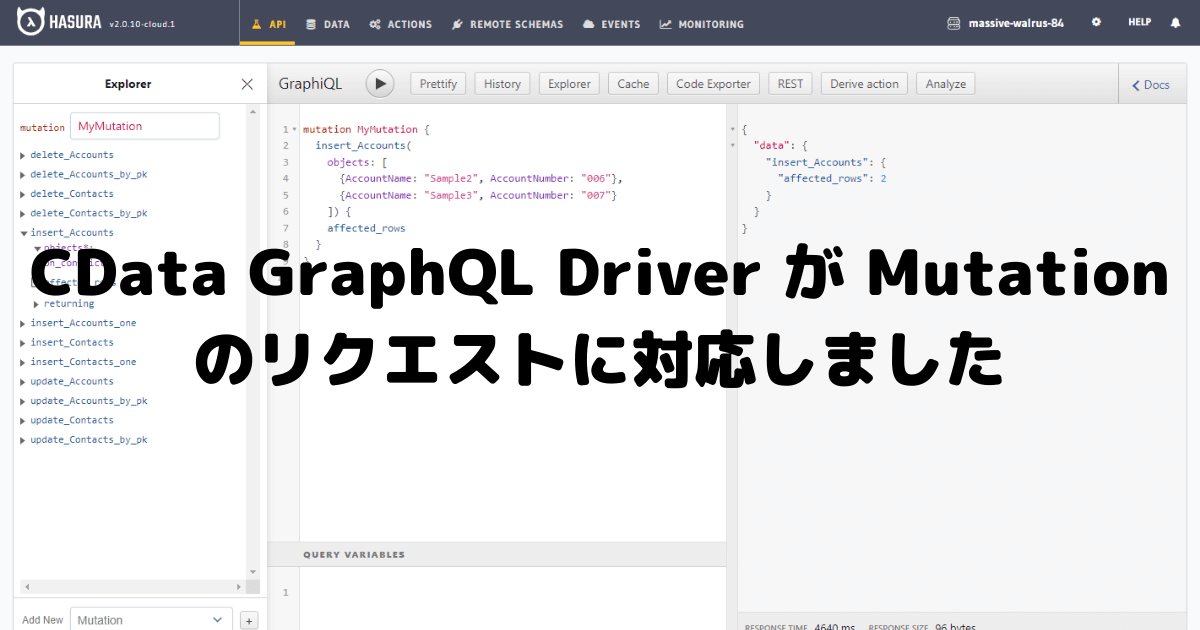Image resolution: width=1200 pixels, height=630 pixels.
Task: Edit the MyMutation name field
Action: tap(144, 126)
